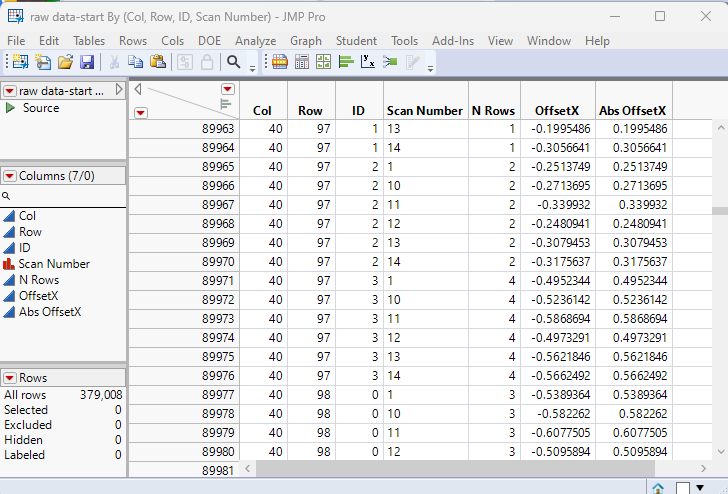
Task: Open the red triangle menu for Columns panel
Action: tap(10, 176)
